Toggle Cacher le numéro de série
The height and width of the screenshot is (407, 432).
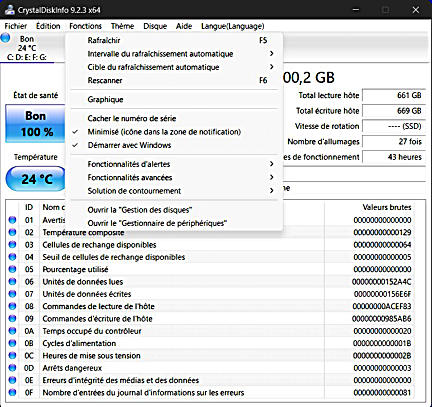point(174,118)
